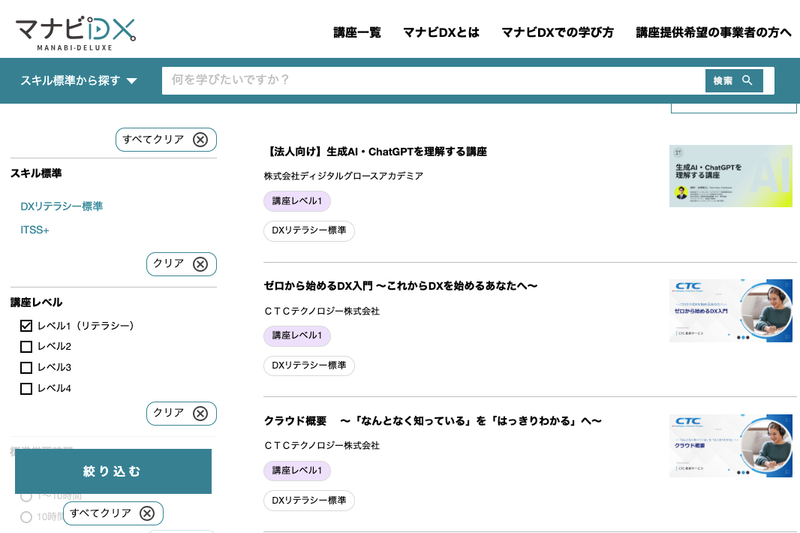
Task: Open 【法人向け】生成AI・ChatGPTを理解する講座 course
Action: (x=376, y=151)
